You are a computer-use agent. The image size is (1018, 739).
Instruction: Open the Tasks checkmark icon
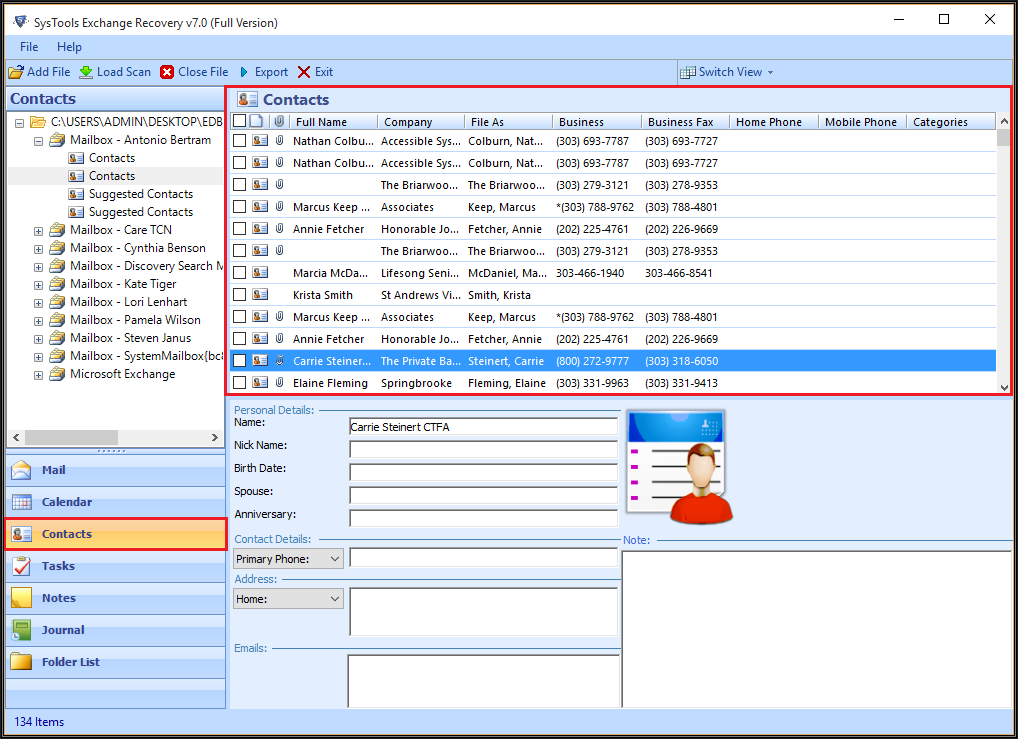[21, 566]
